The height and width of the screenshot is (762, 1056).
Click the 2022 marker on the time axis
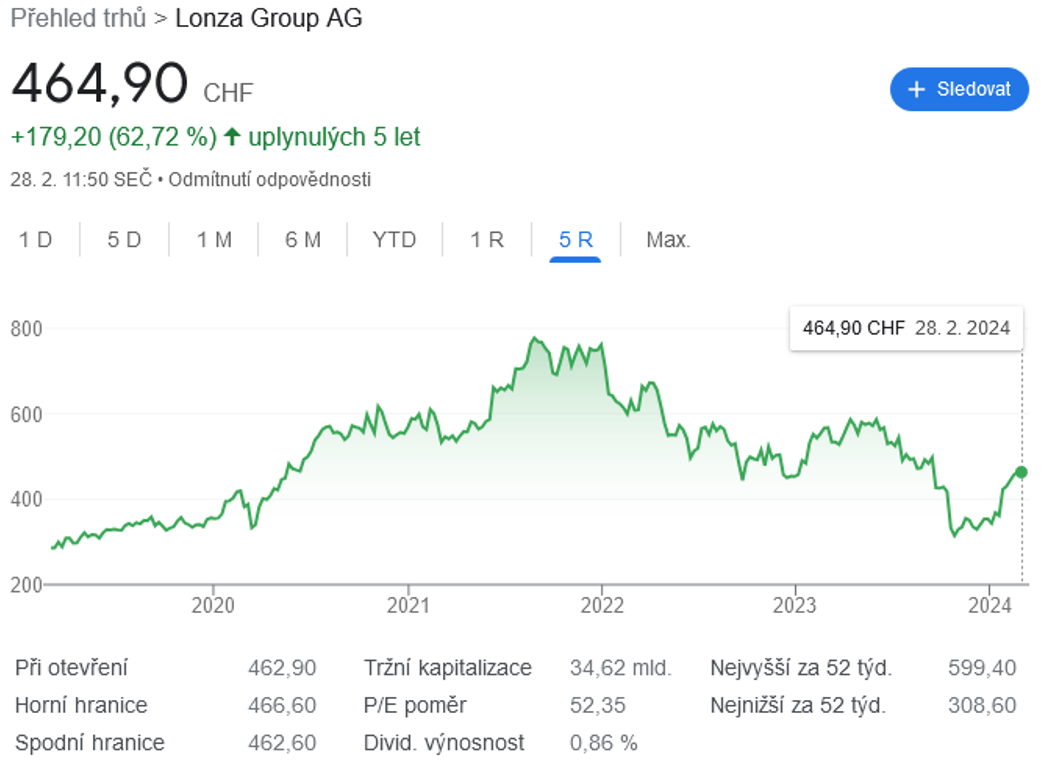602,605
